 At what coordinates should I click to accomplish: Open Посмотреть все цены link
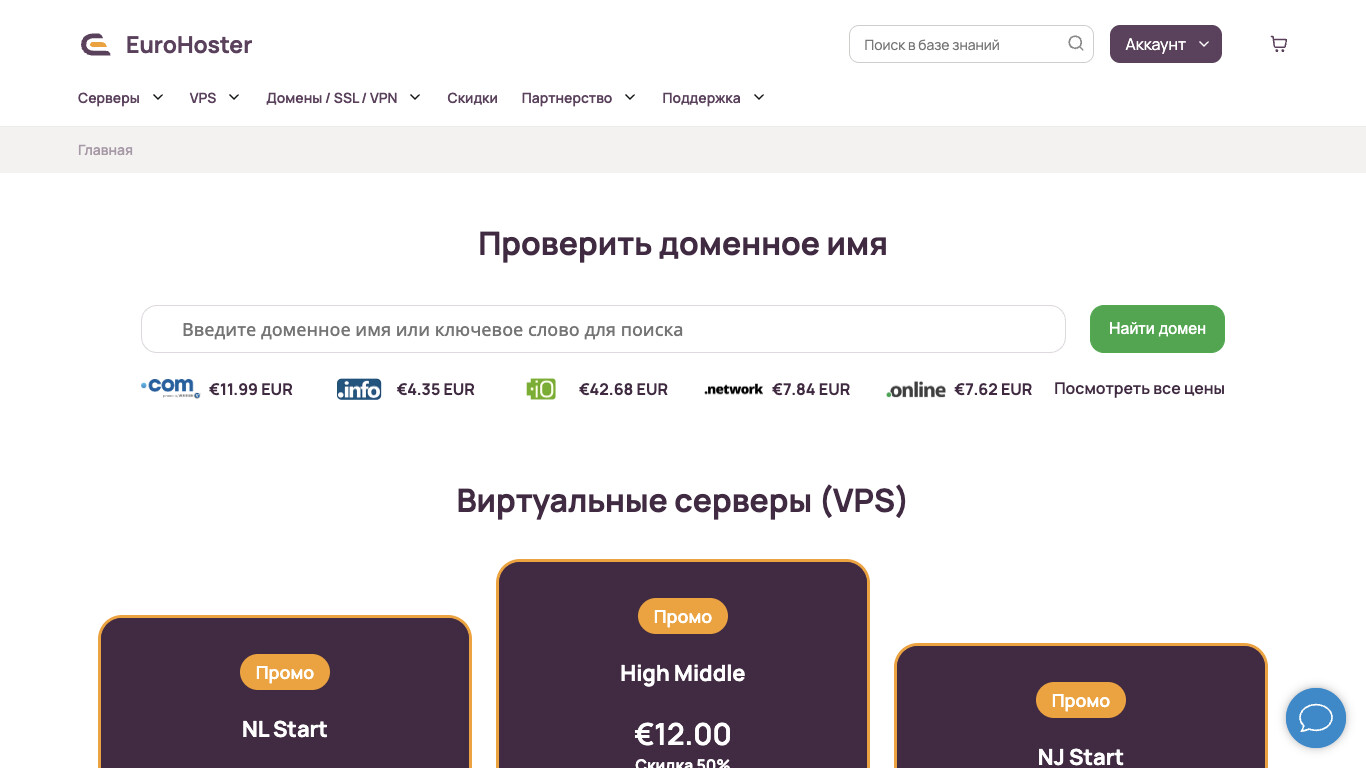pos(1139,388)
